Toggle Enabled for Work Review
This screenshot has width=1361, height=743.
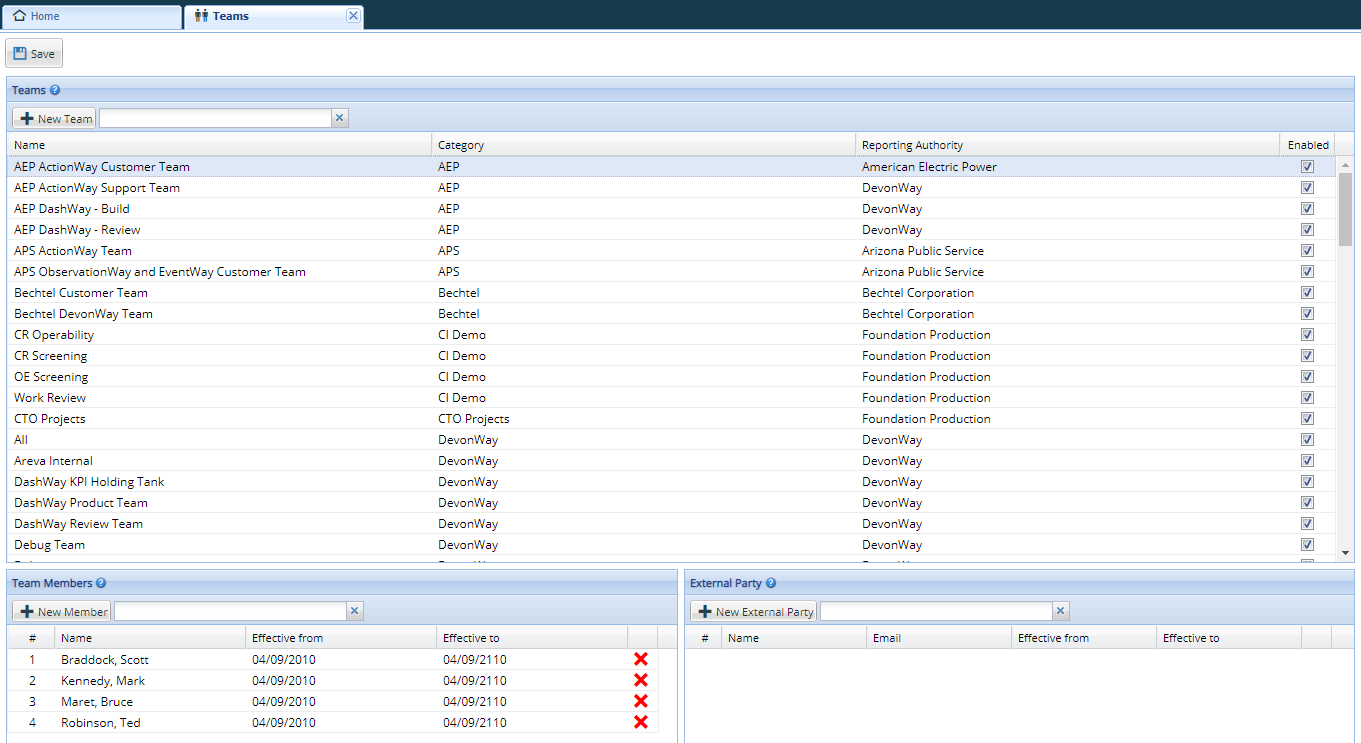click(x=1307, y=397)
